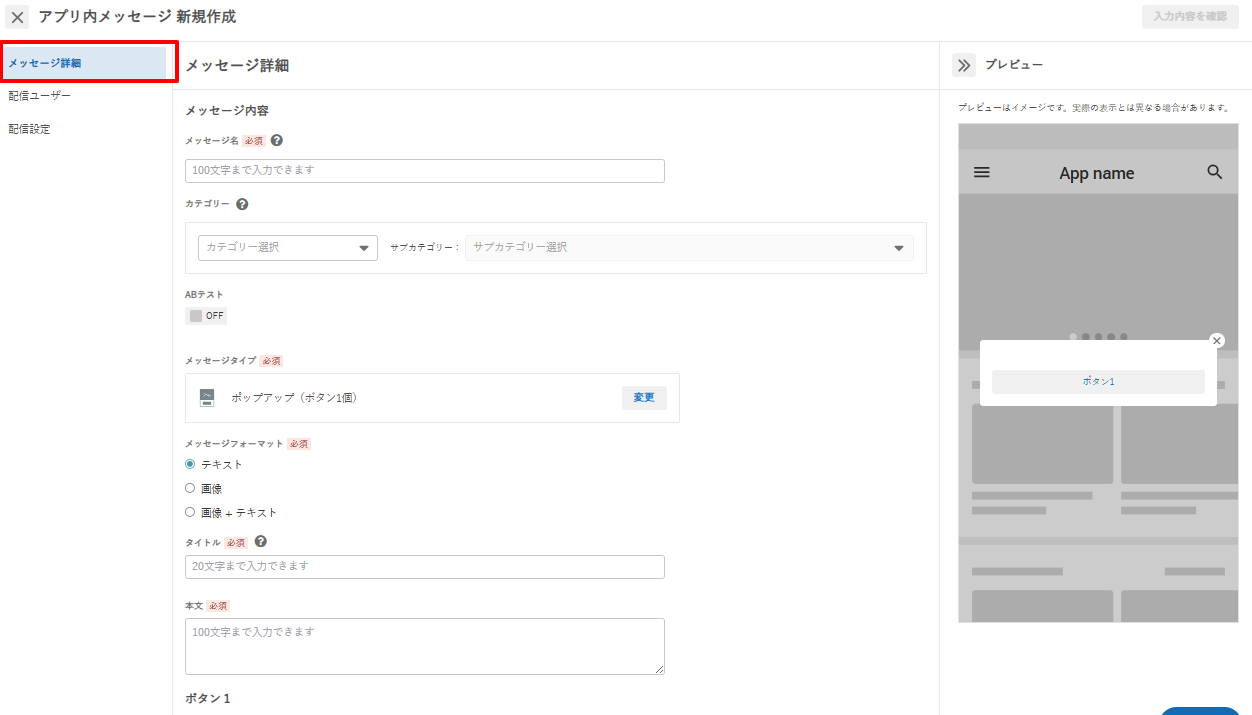Click the help icon next to タイトル

261,542
